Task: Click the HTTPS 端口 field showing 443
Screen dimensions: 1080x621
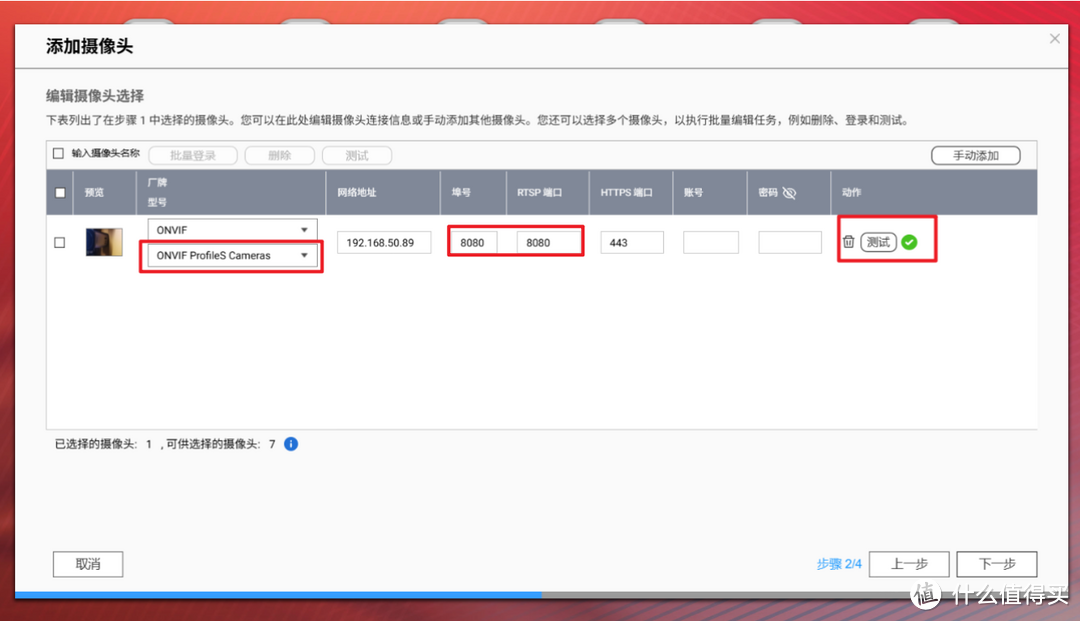Action: tap(631, 241)
